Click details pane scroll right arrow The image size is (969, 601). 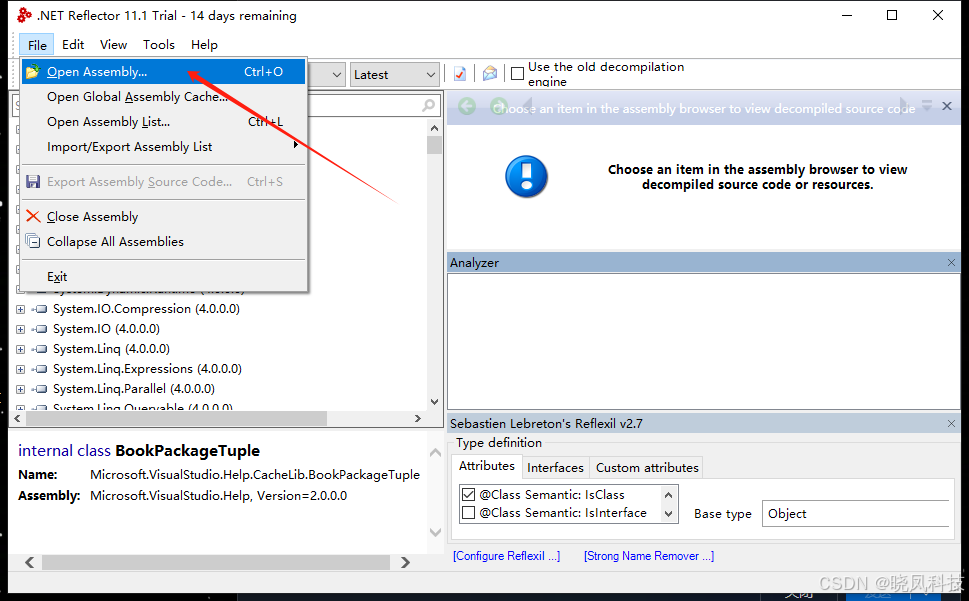[x=405, y=562]
